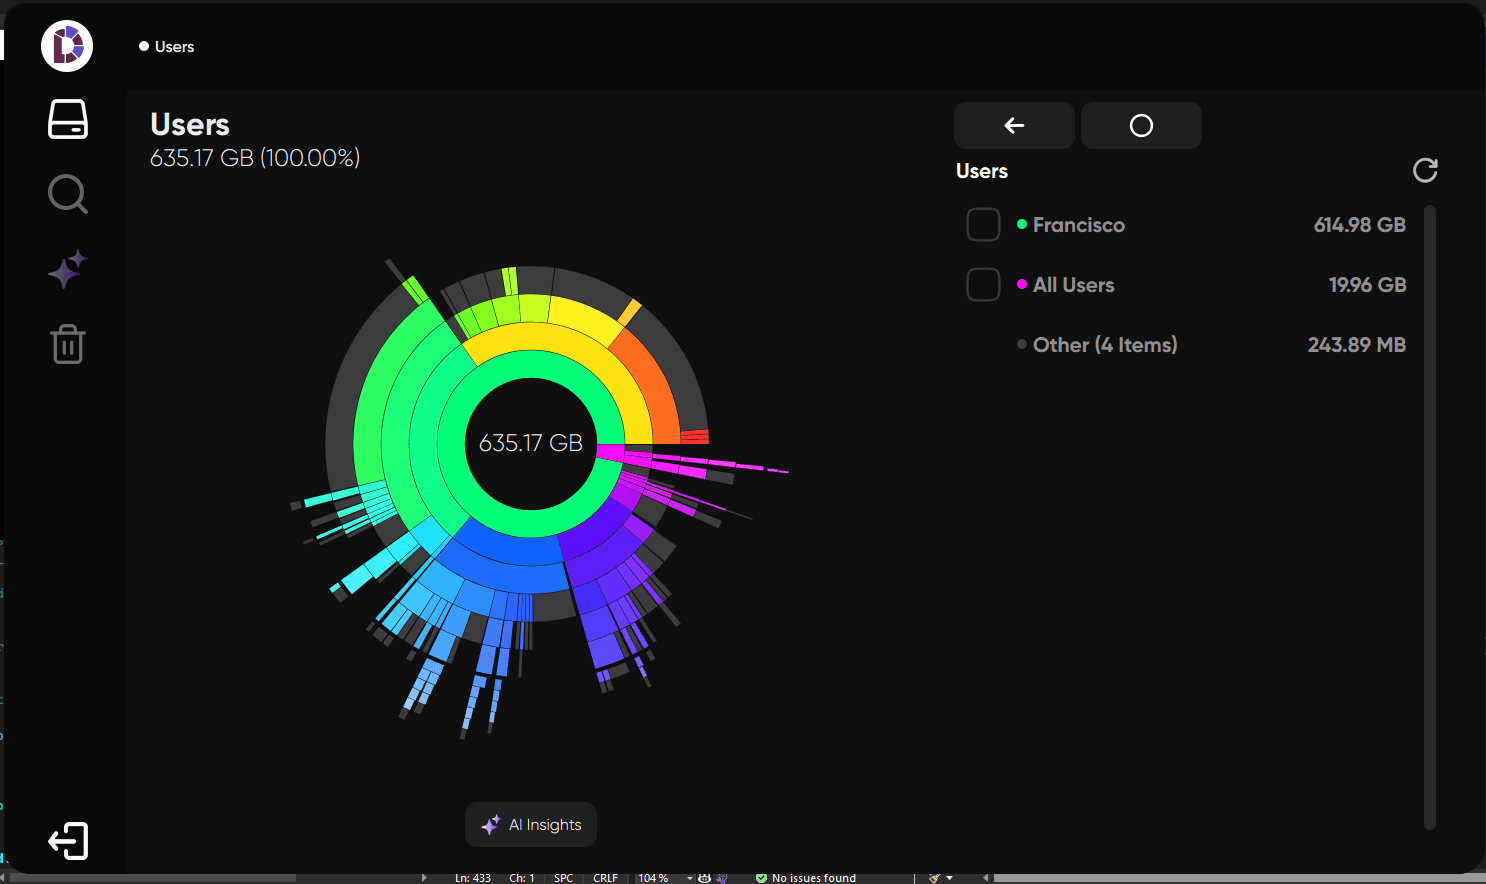Click the 19.96 GB size value
This screenshot has height=884, width=1486.
[1367, 285]
